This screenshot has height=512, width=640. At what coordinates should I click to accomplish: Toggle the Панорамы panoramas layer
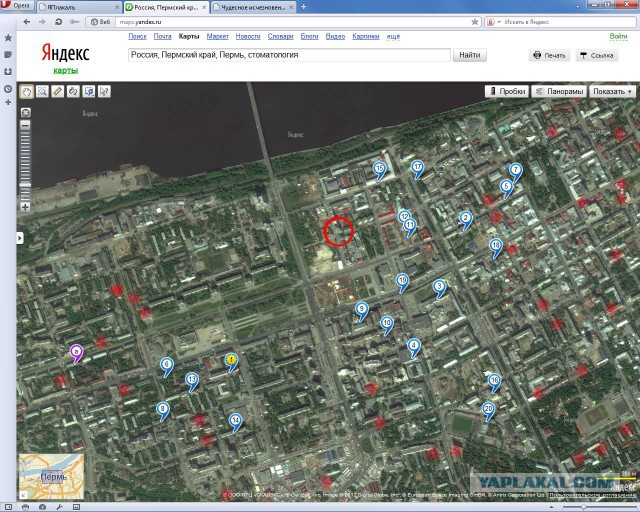pyautogui.click(x=559, y=91)
